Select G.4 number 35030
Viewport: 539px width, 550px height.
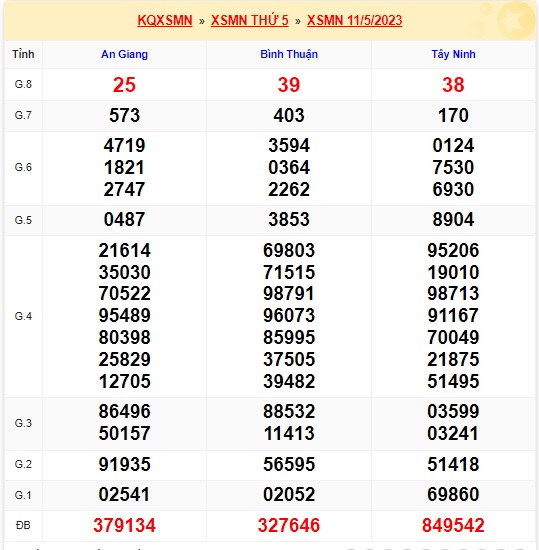click(124, 272)
